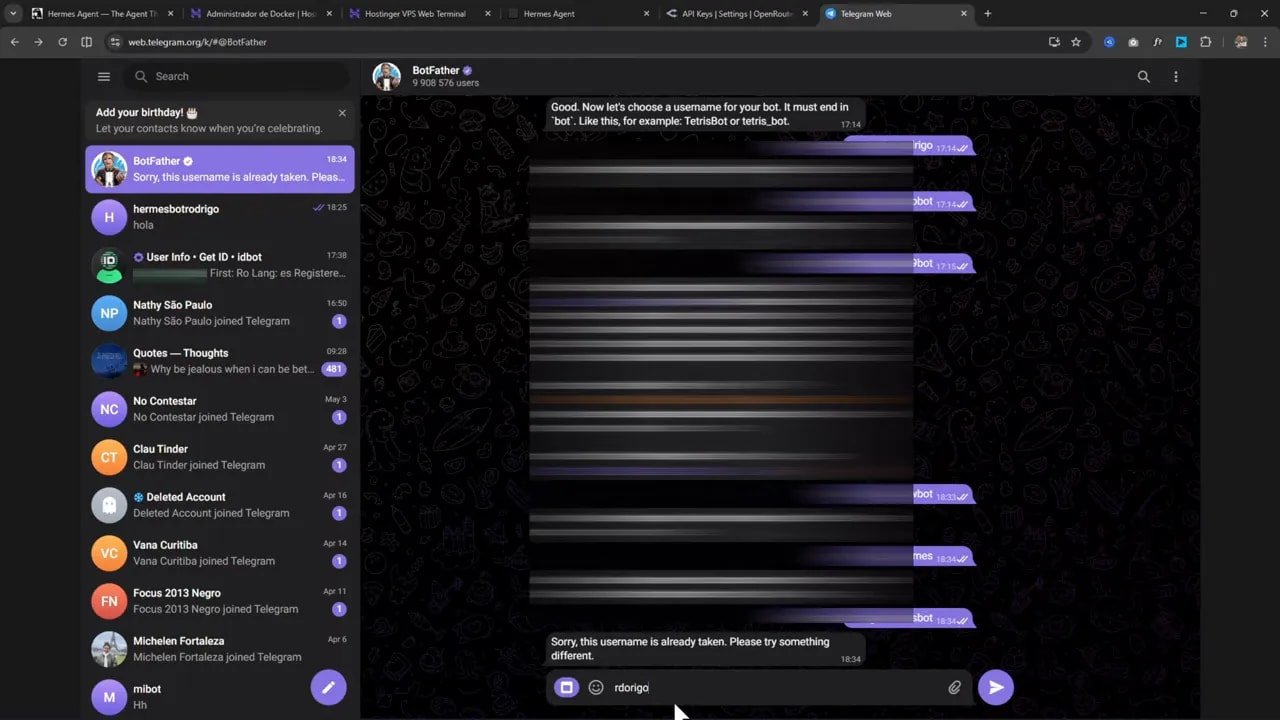Open the mibot chat

point(220,697)
